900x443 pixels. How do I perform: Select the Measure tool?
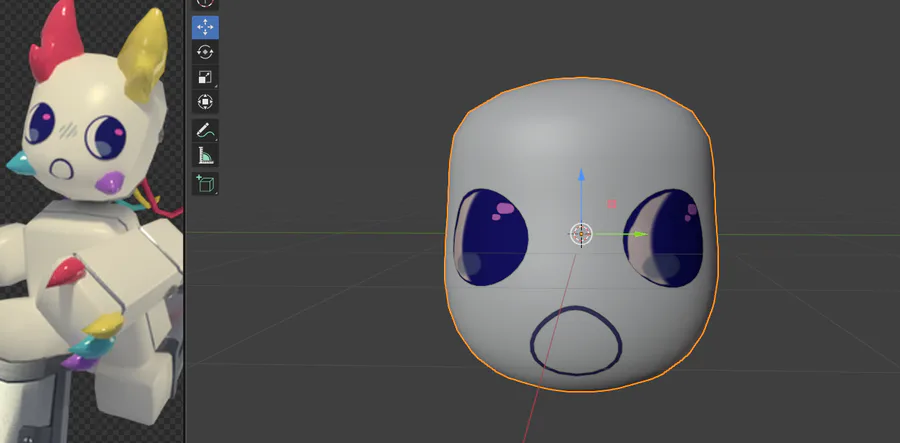pyautogui.click(x=205, y=156)
